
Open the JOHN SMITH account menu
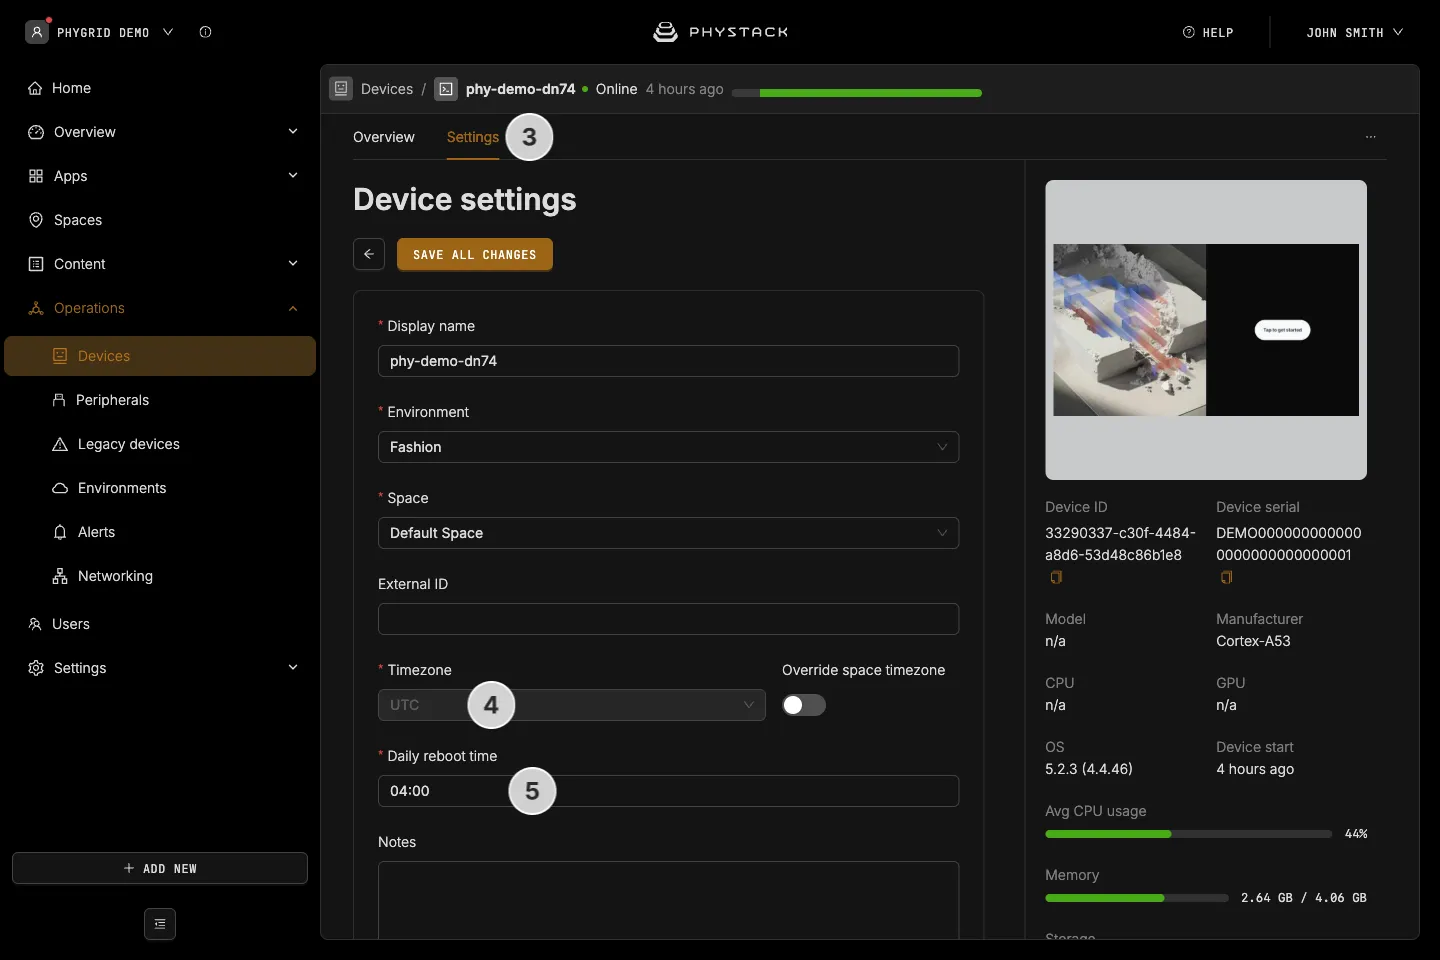[x=1354, y=32]
